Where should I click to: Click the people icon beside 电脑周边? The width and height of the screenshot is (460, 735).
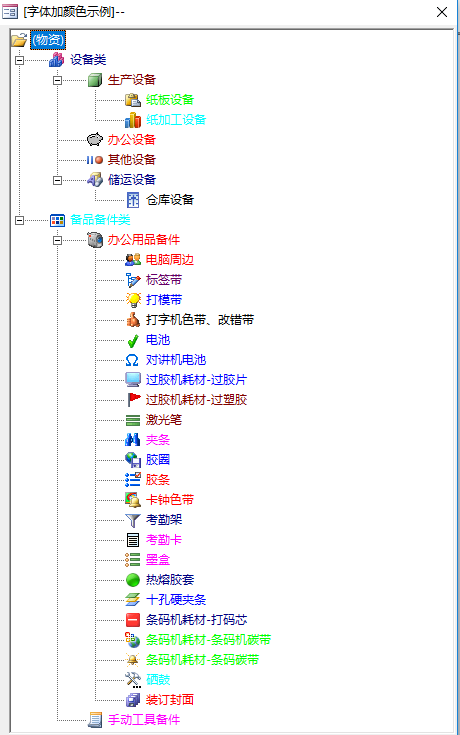tap(133, 260)
